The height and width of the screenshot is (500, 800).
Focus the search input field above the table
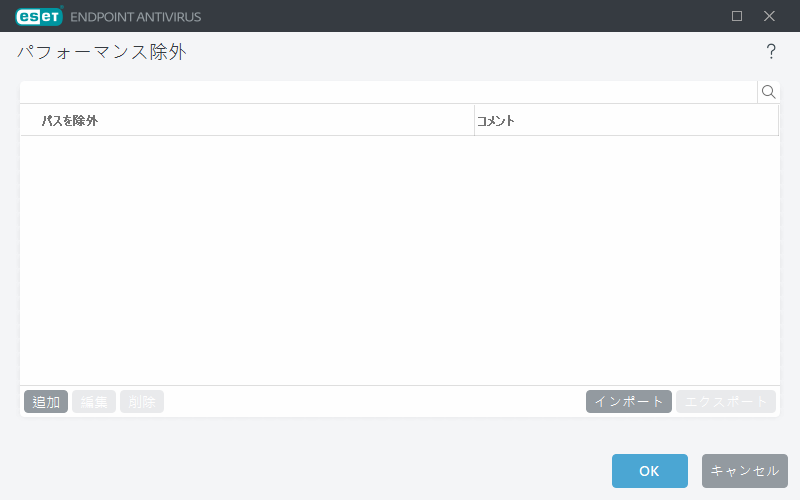388,92
